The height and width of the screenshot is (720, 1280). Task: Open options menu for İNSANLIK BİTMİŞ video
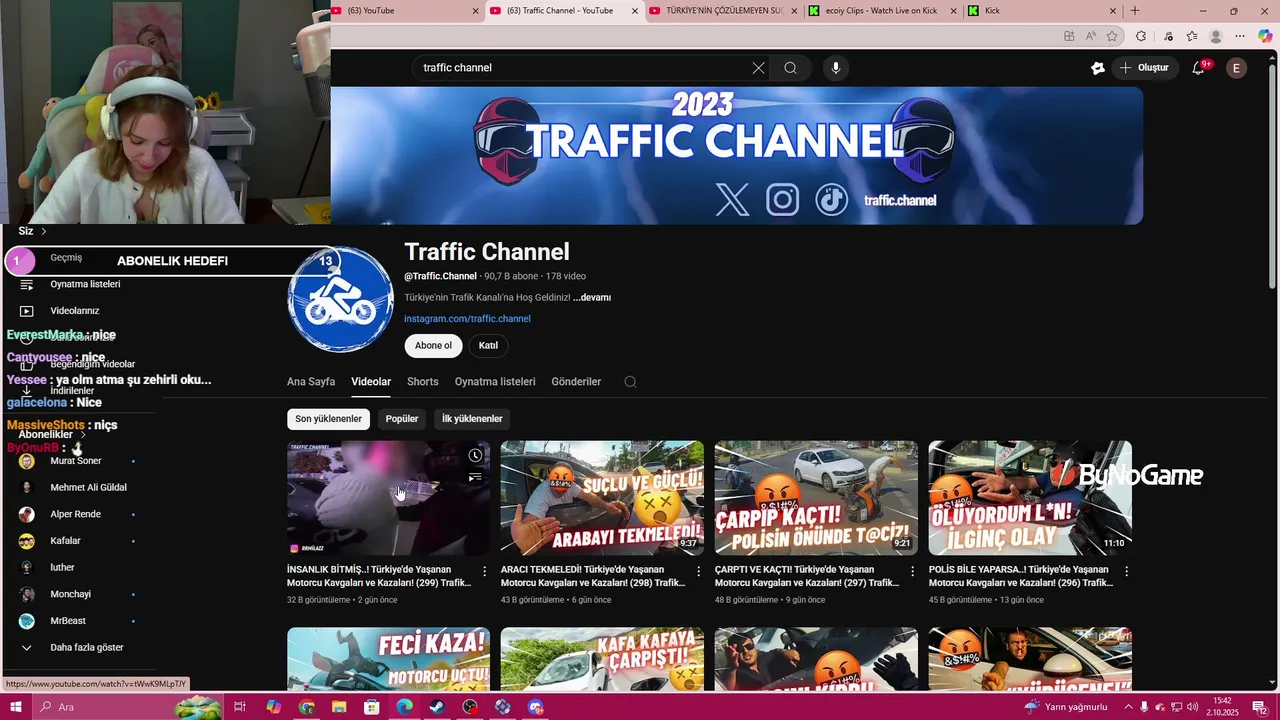[484, 571]
